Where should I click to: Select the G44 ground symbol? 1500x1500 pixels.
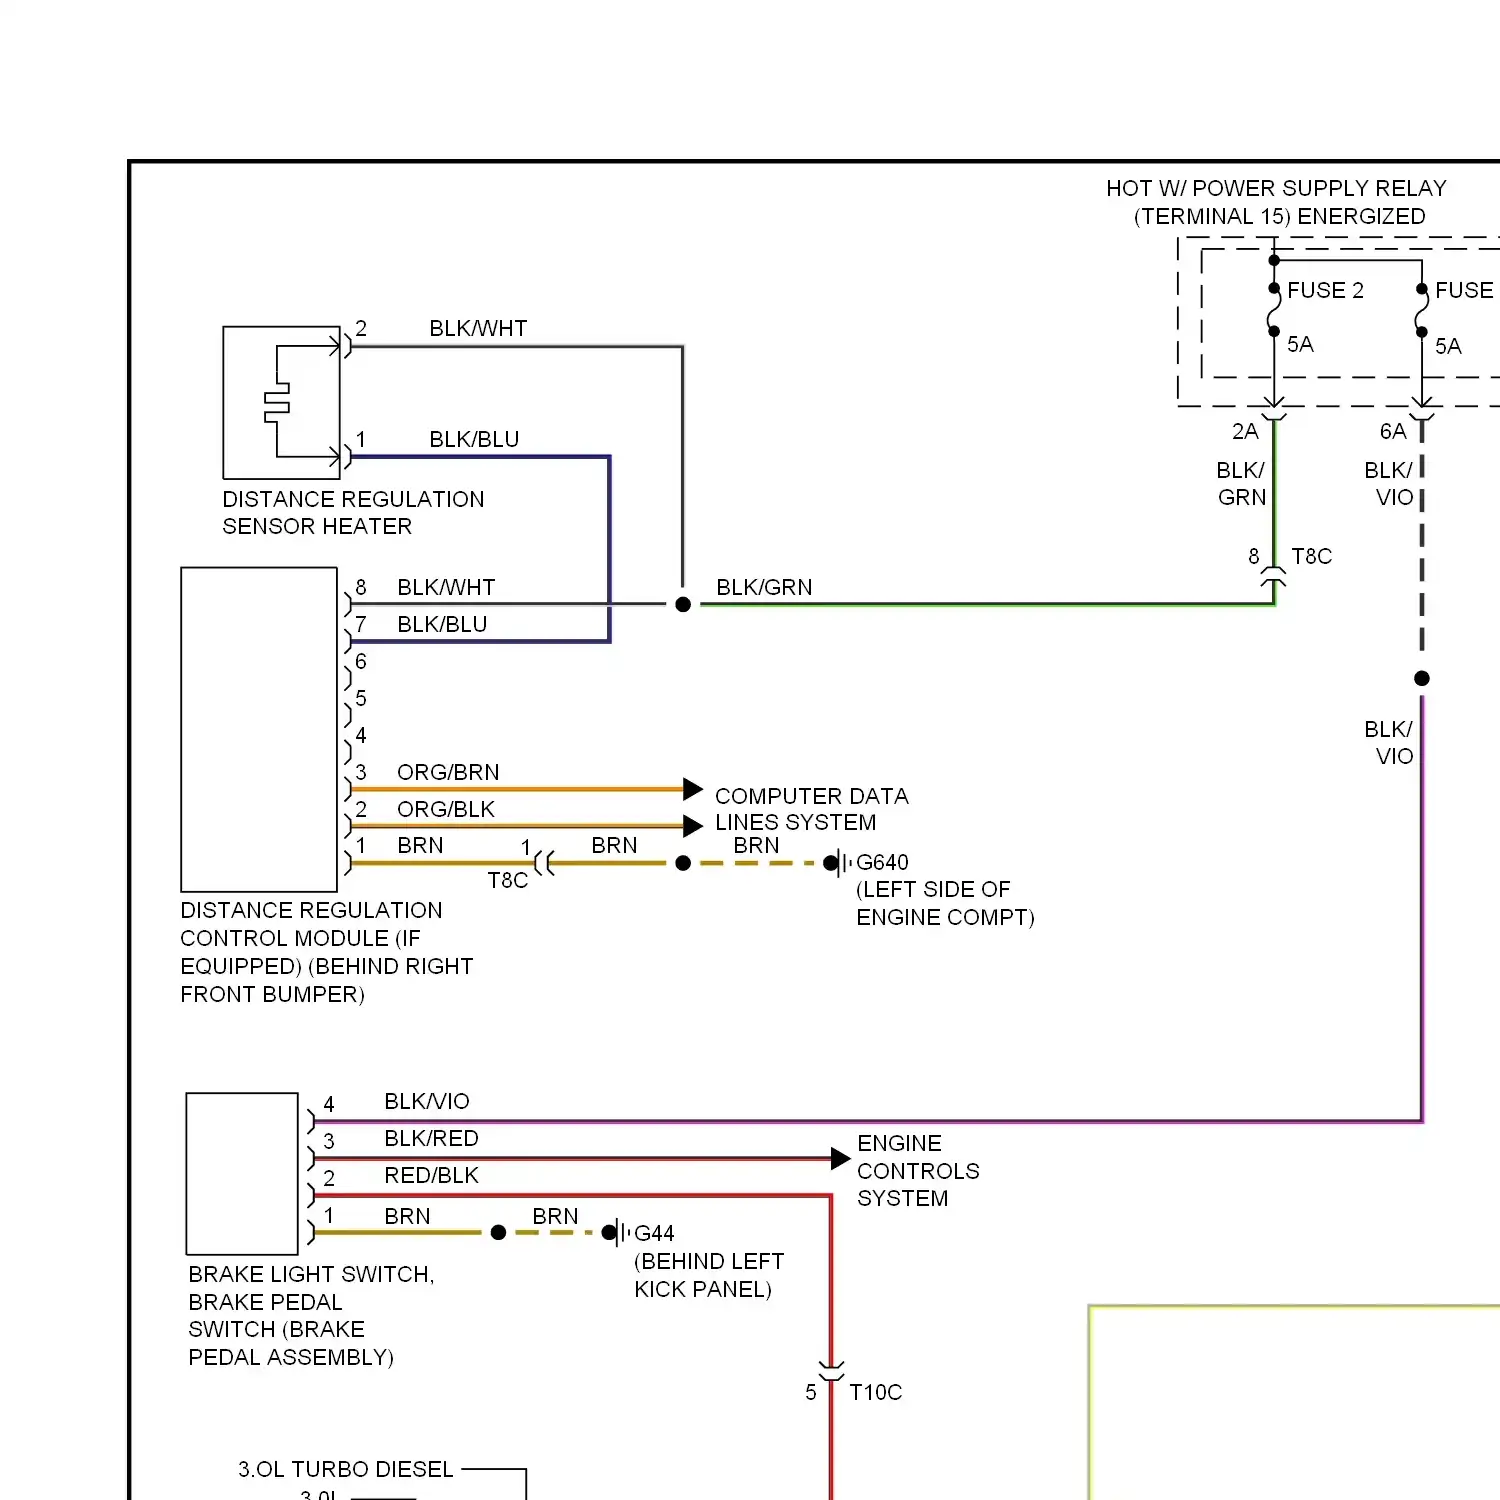tap(616, 1232)
